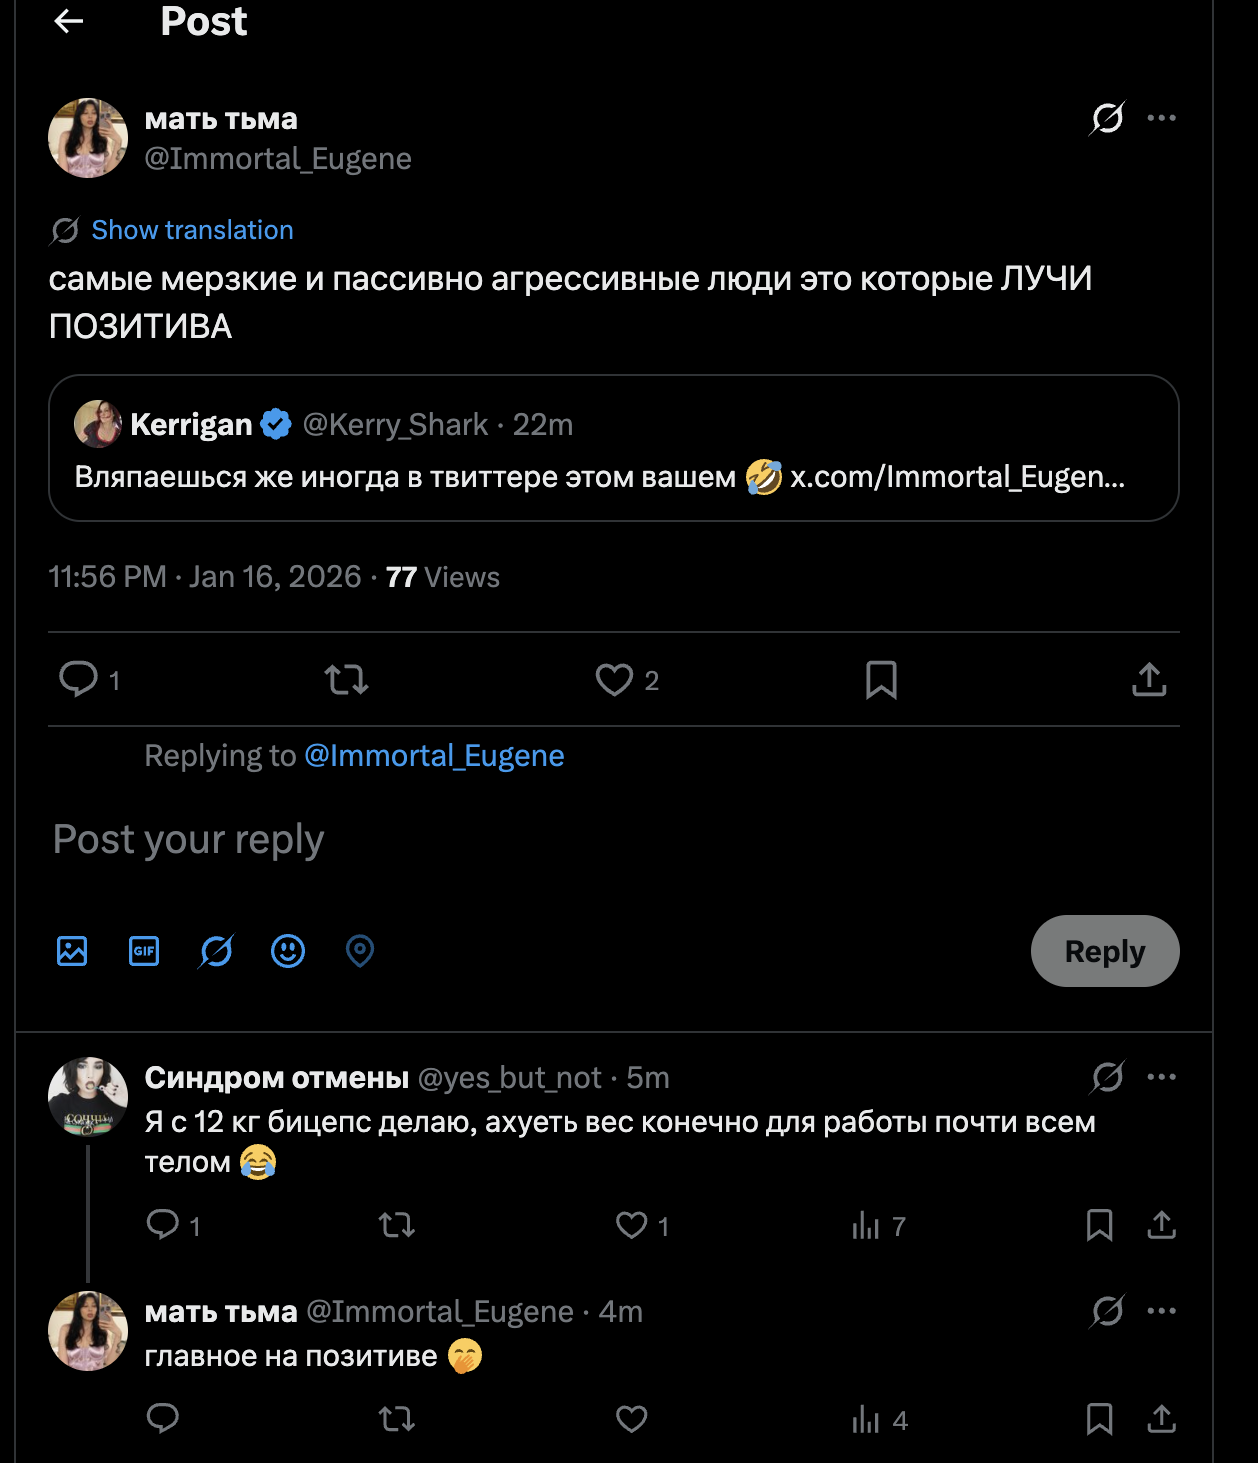Click Show translation link

[192, 230]
